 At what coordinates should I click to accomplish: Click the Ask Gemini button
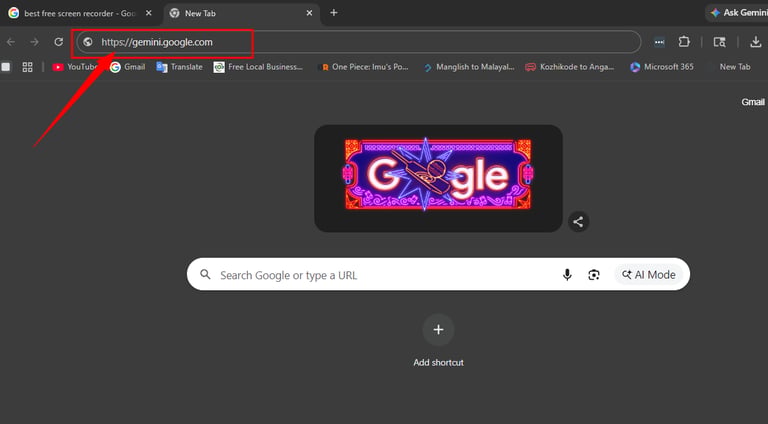738,13
